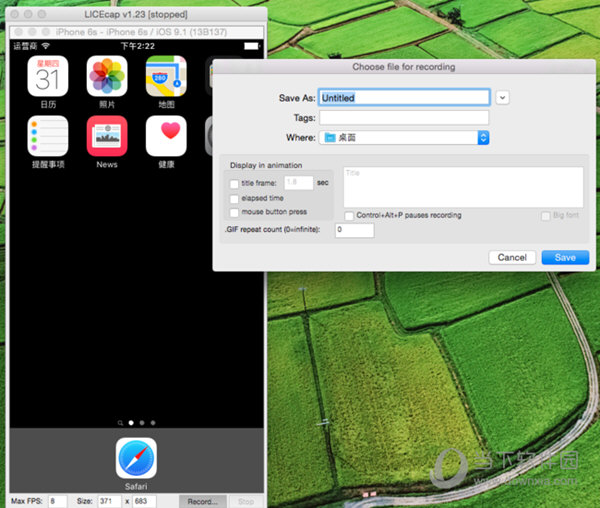This screenshot has width=600, height=508.
Task: Click the iPhone 6s simulator window title
Action: click(141, 32)
